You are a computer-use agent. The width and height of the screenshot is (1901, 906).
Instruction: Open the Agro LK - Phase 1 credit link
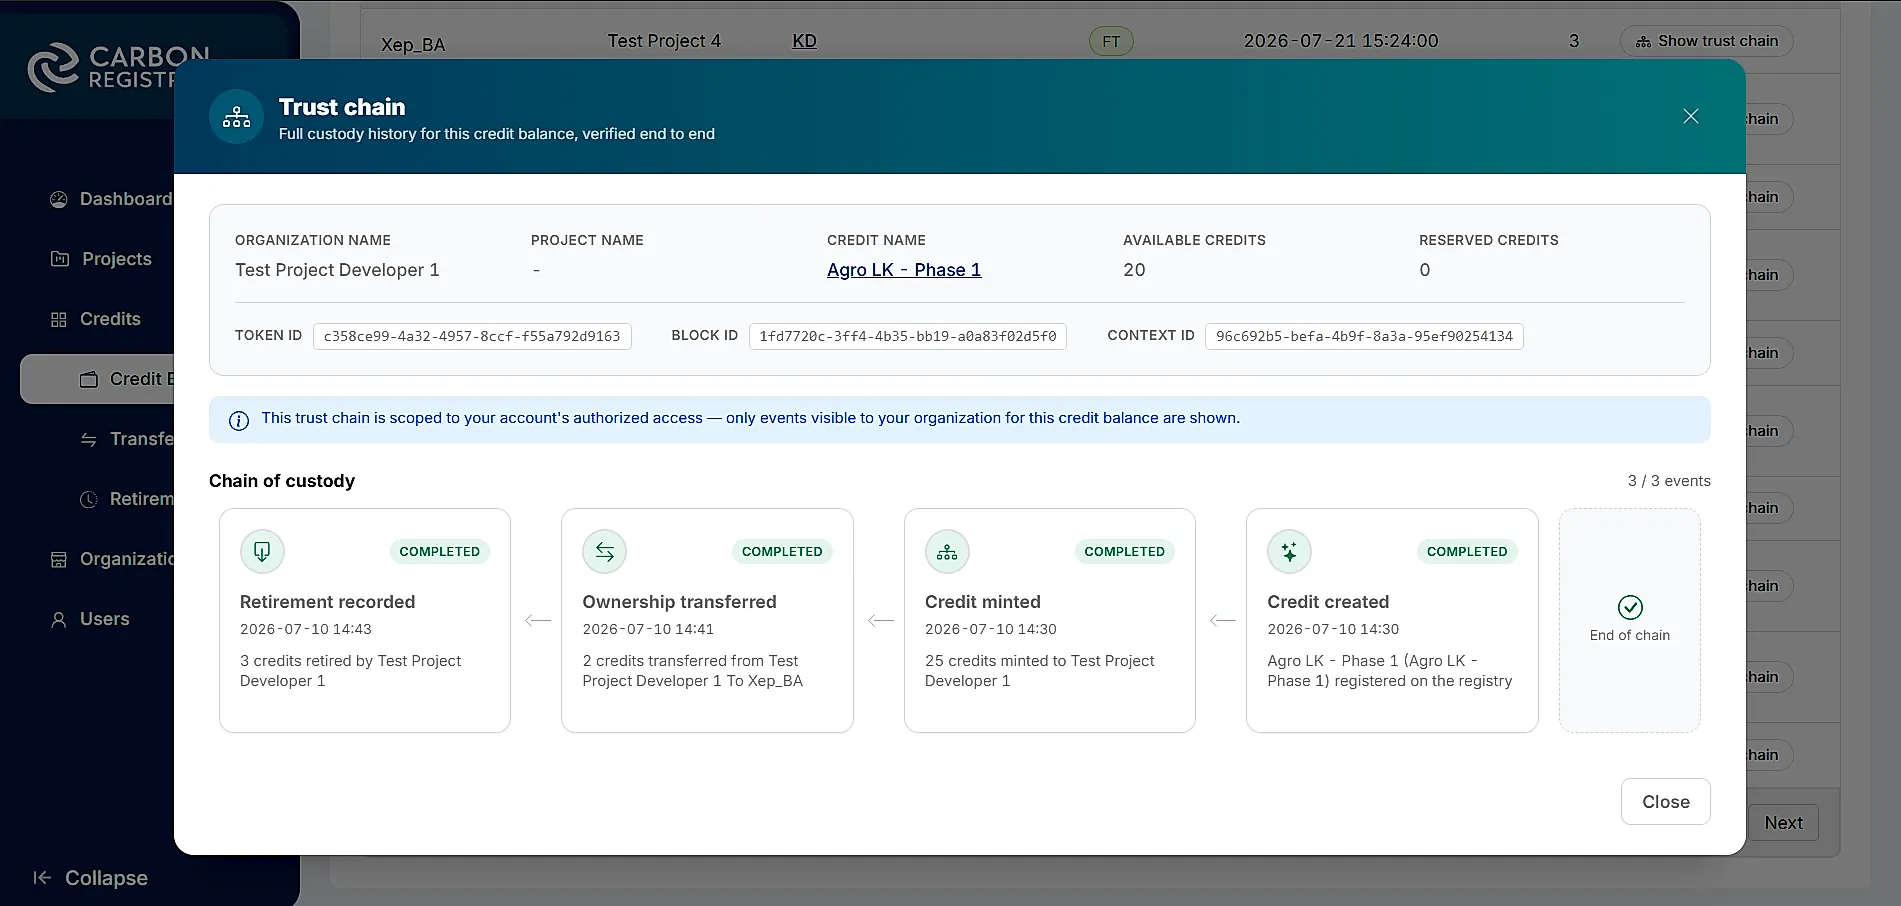point(904,270)
